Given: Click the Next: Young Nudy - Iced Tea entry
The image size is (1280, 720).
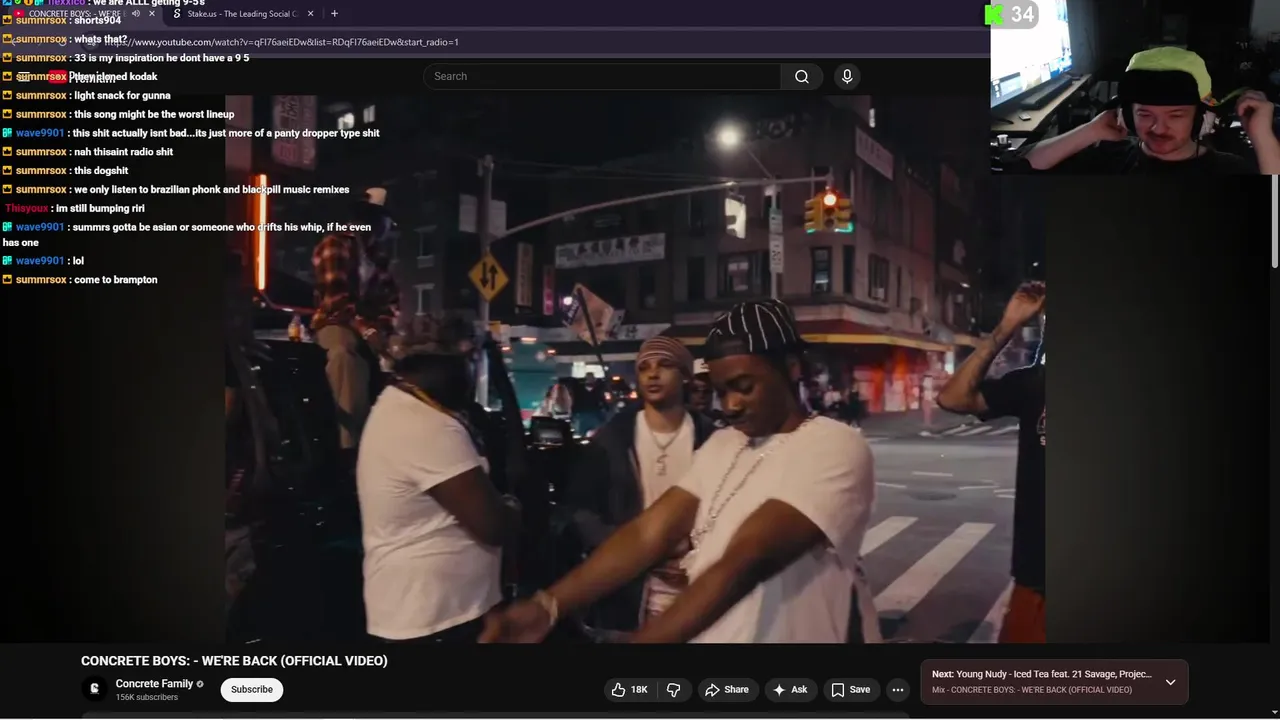Looking at the screenshot, I should pos(1042,674).
